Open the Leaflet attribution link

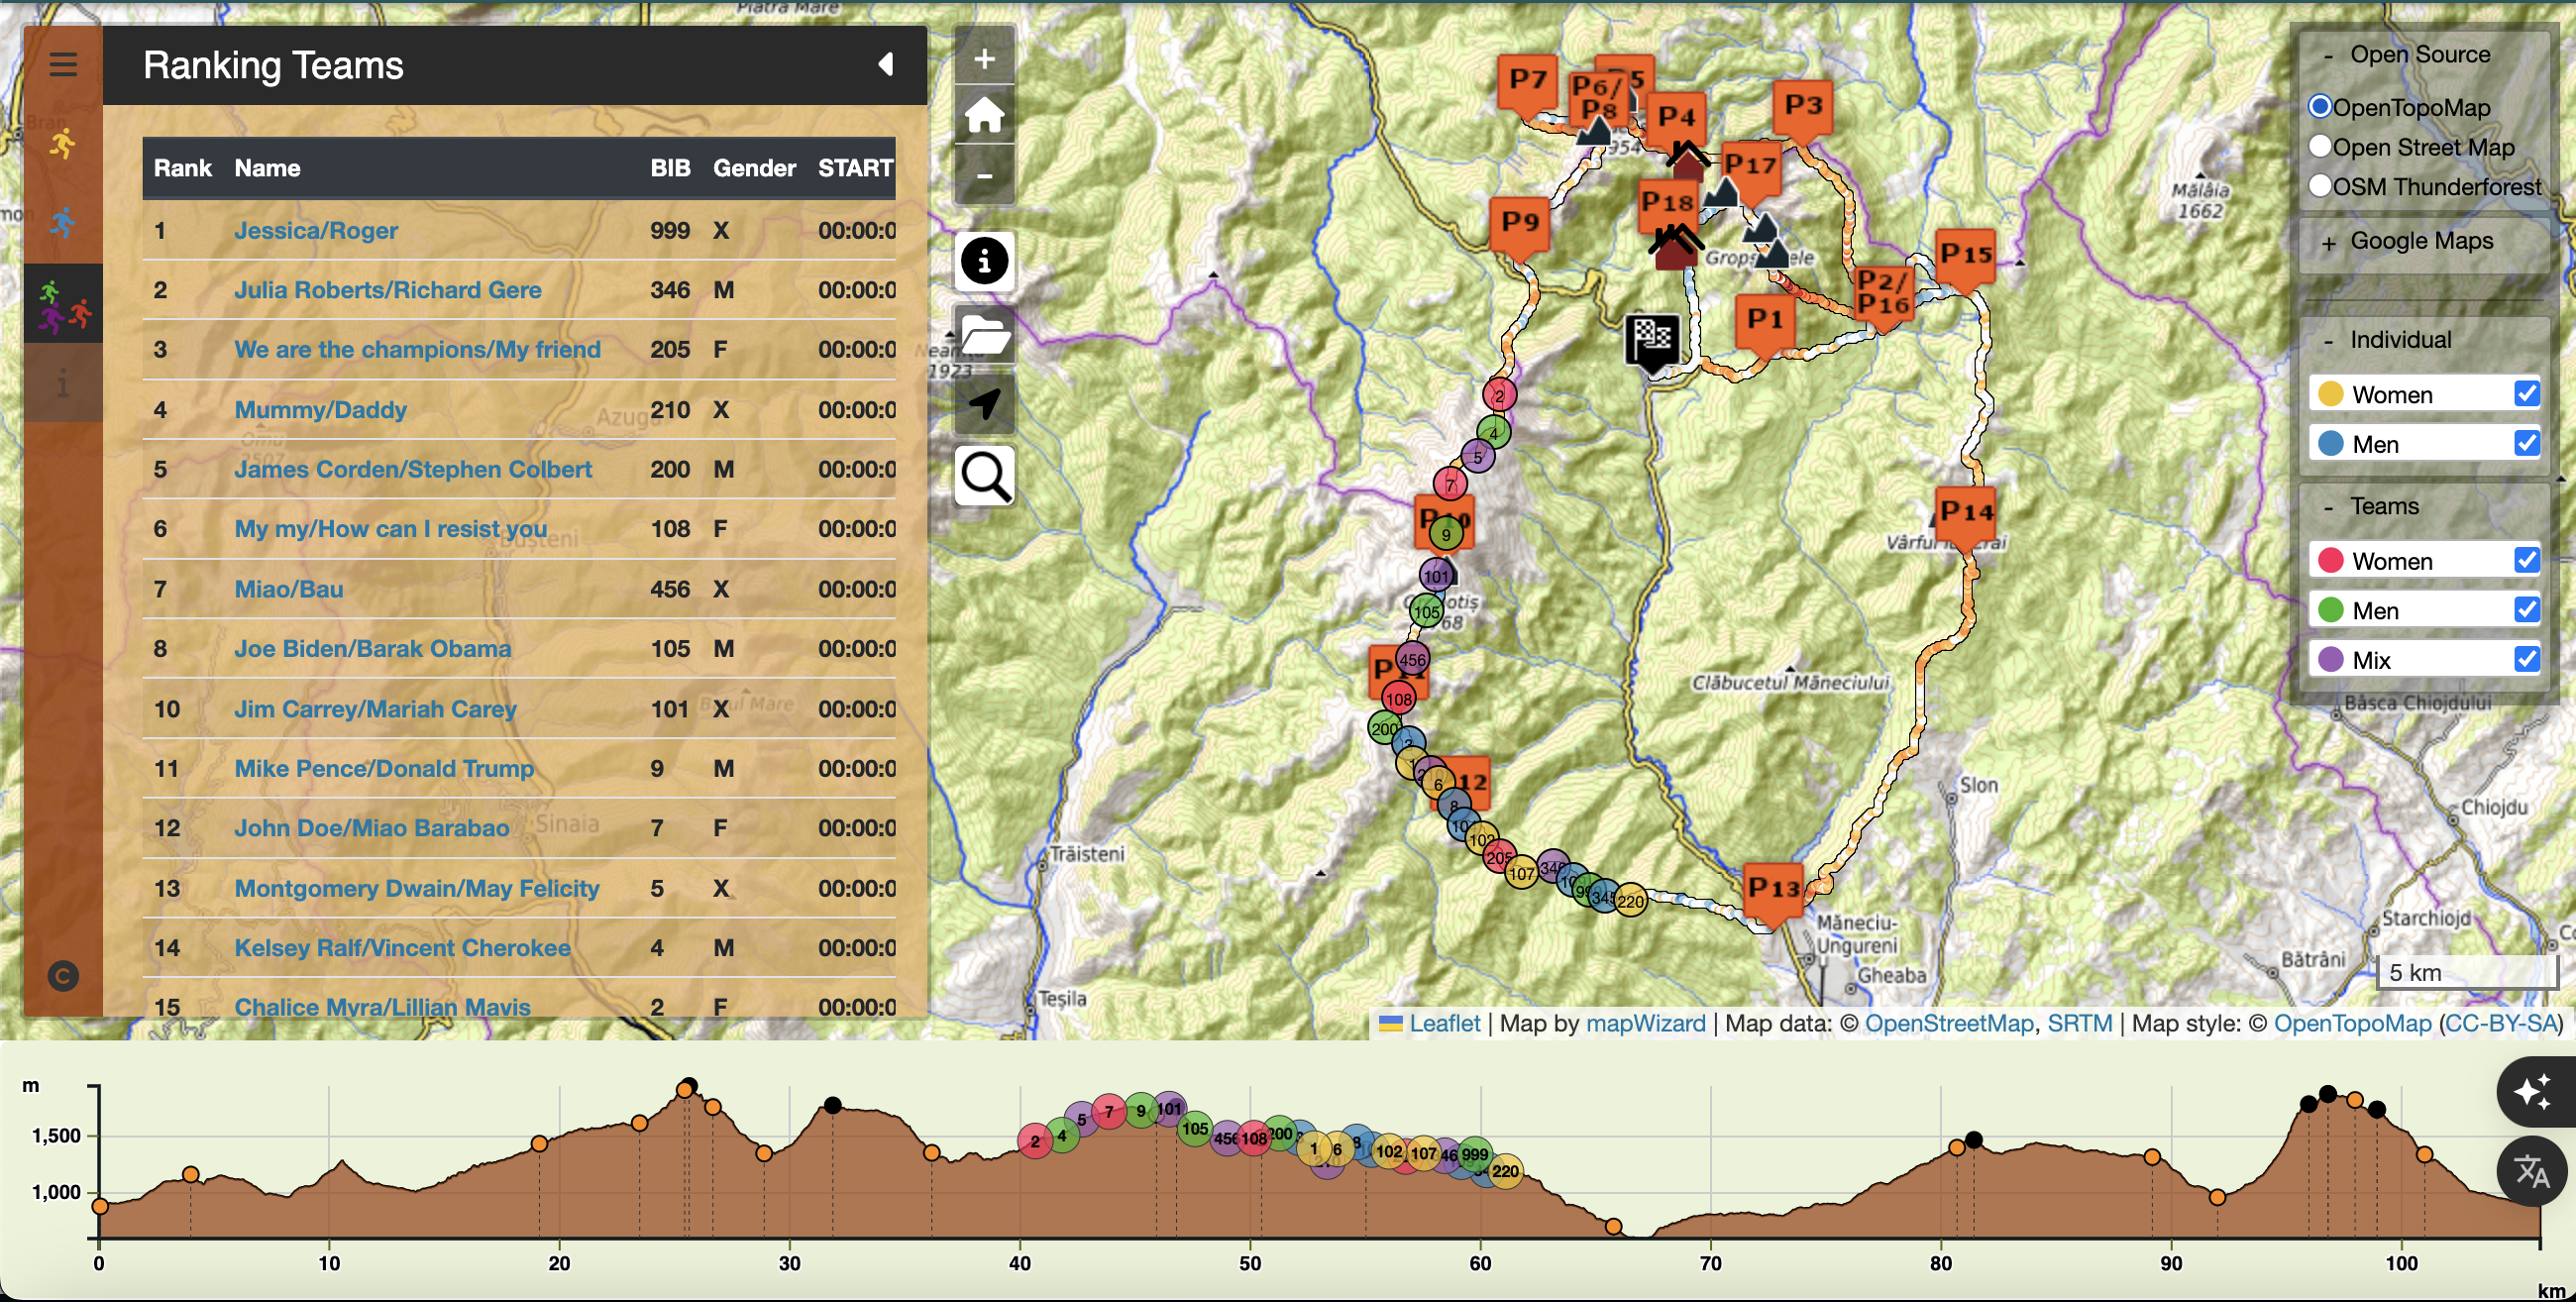click(x=1444, y=1023)
